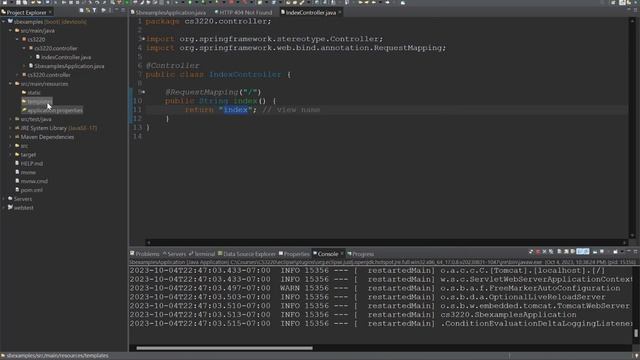Viewport: 640px width, 360px height.
Task: Fold the import block at line 3
Action: [143, 39]
